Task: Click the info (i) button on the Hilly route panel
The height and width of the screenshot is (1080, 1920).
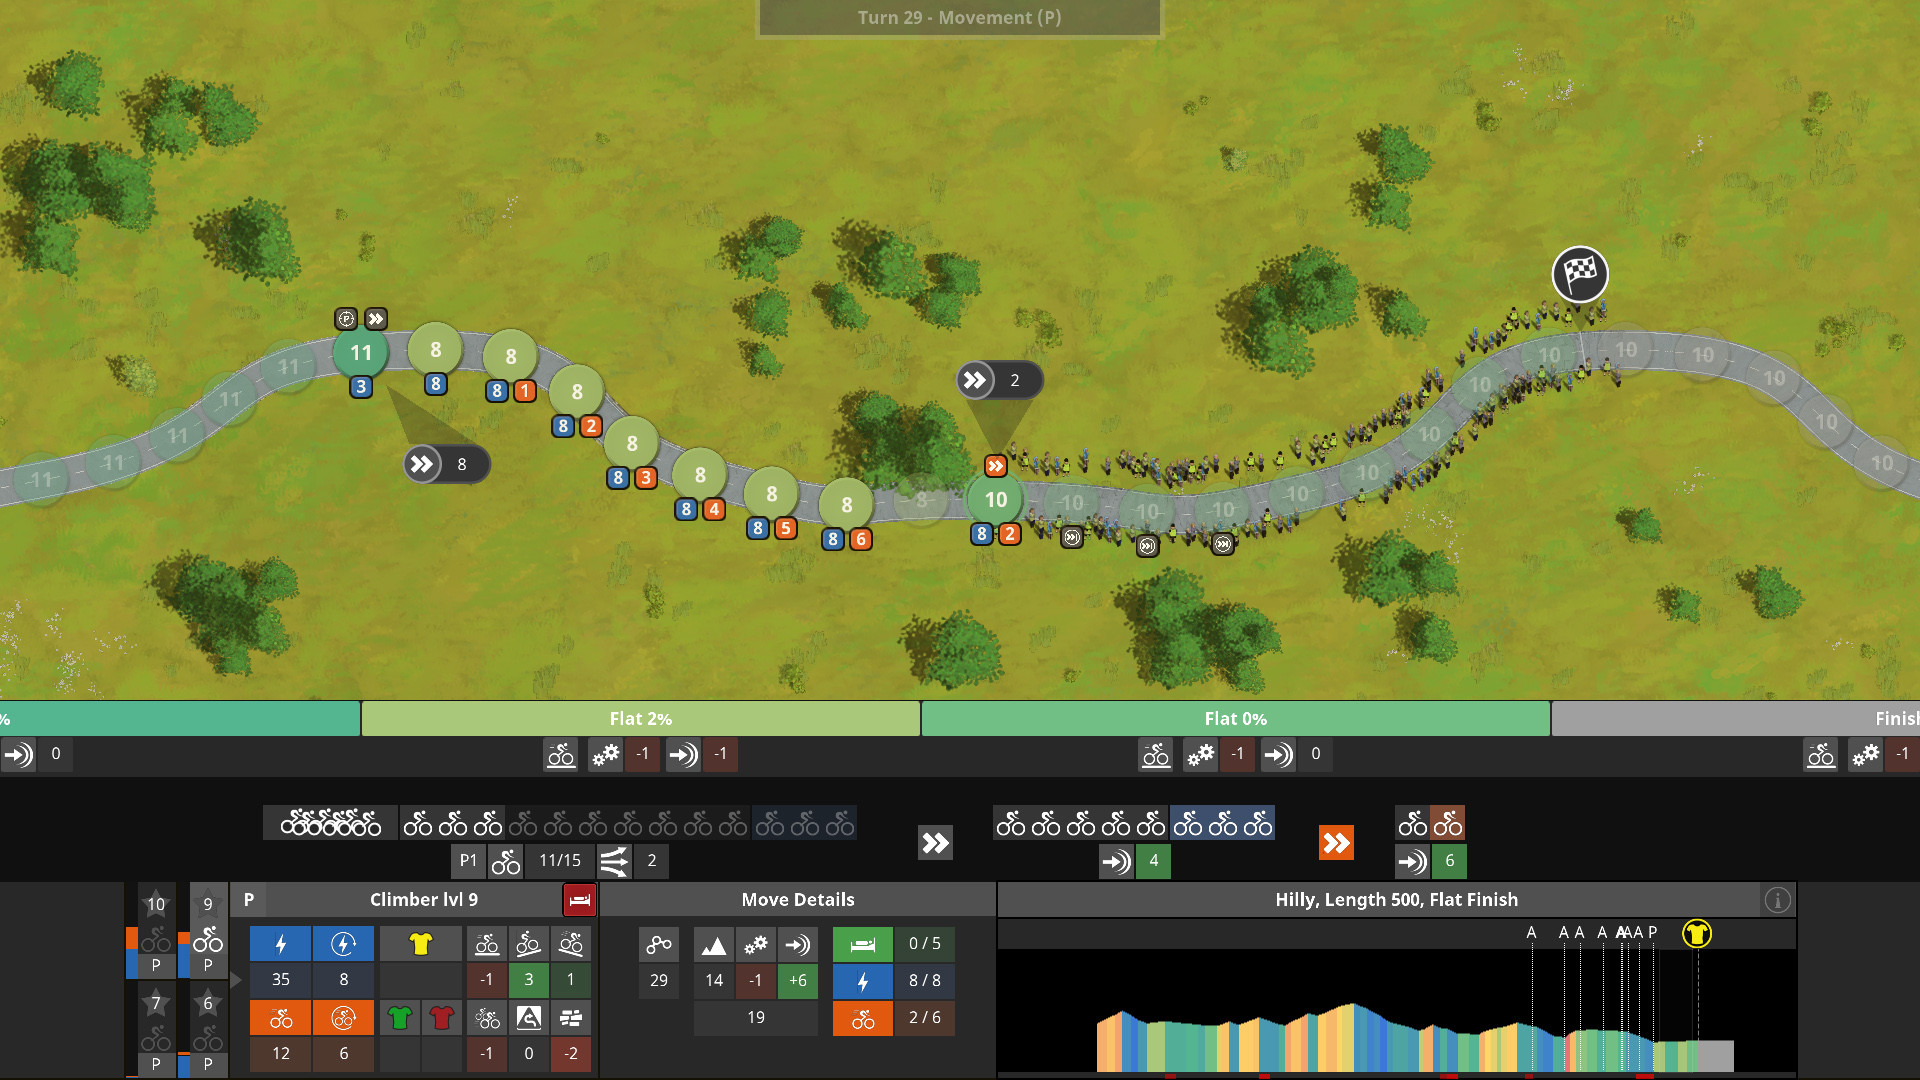Action: [x=1778, y=899]
